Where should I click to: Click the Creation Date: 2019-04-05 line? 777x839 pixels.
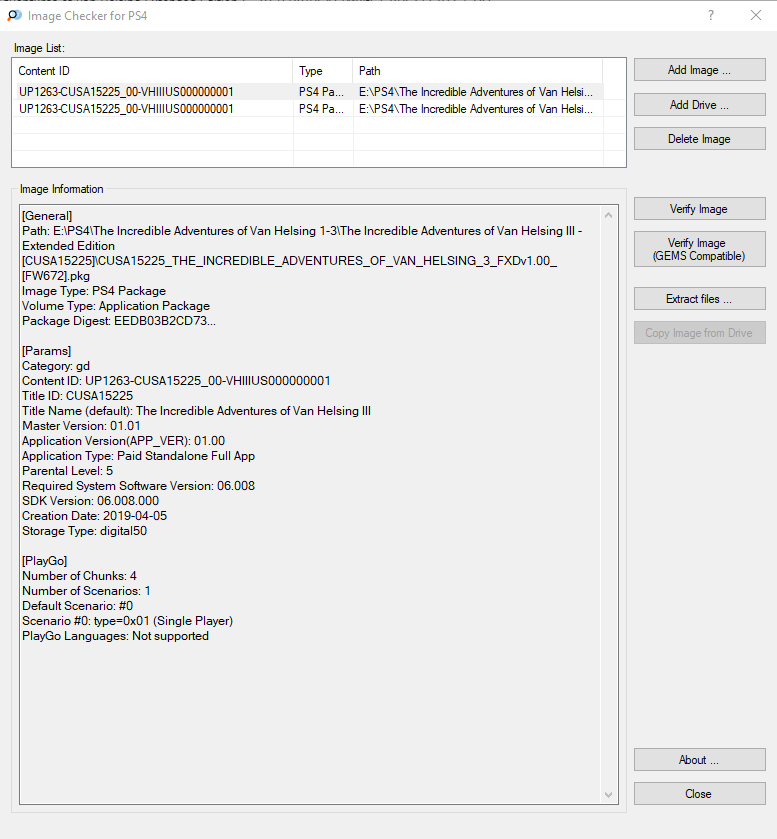(x=95, y=516)
